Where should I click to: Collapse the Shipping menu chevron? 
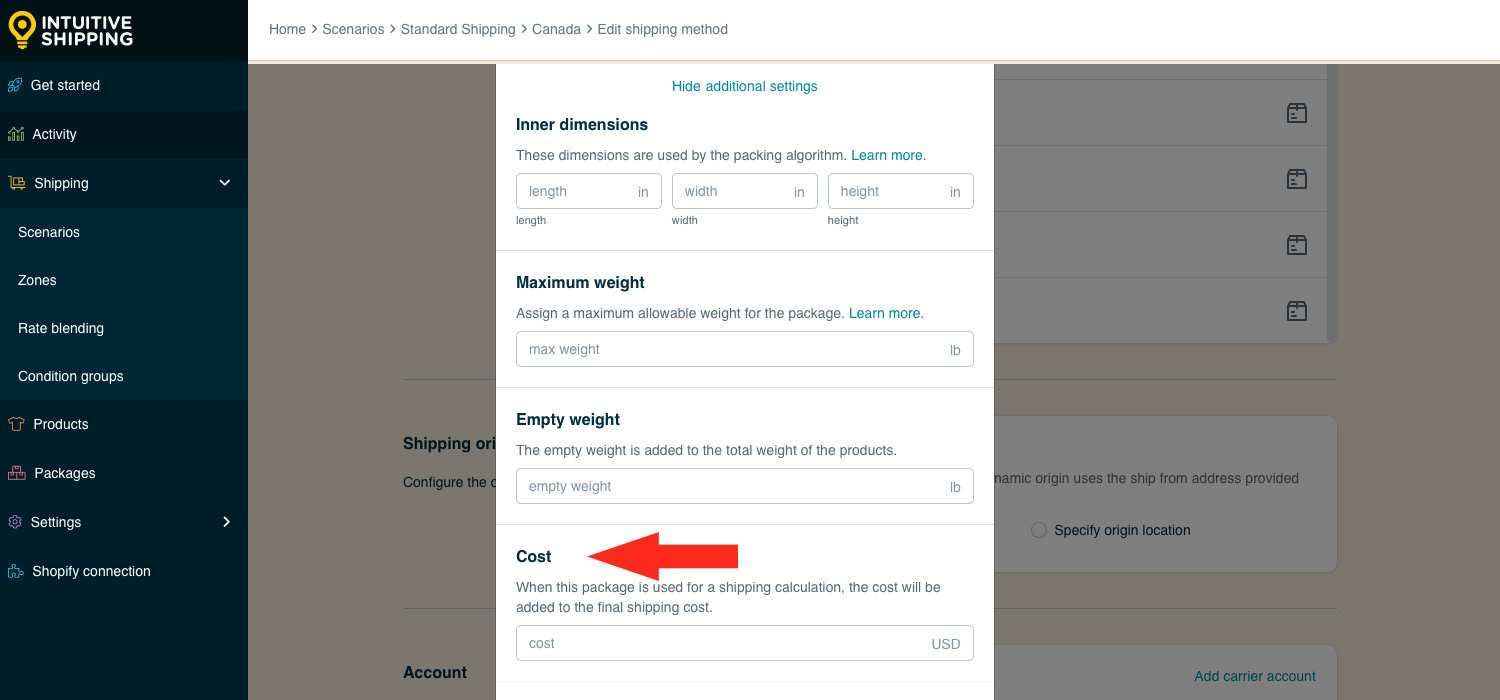225,183
